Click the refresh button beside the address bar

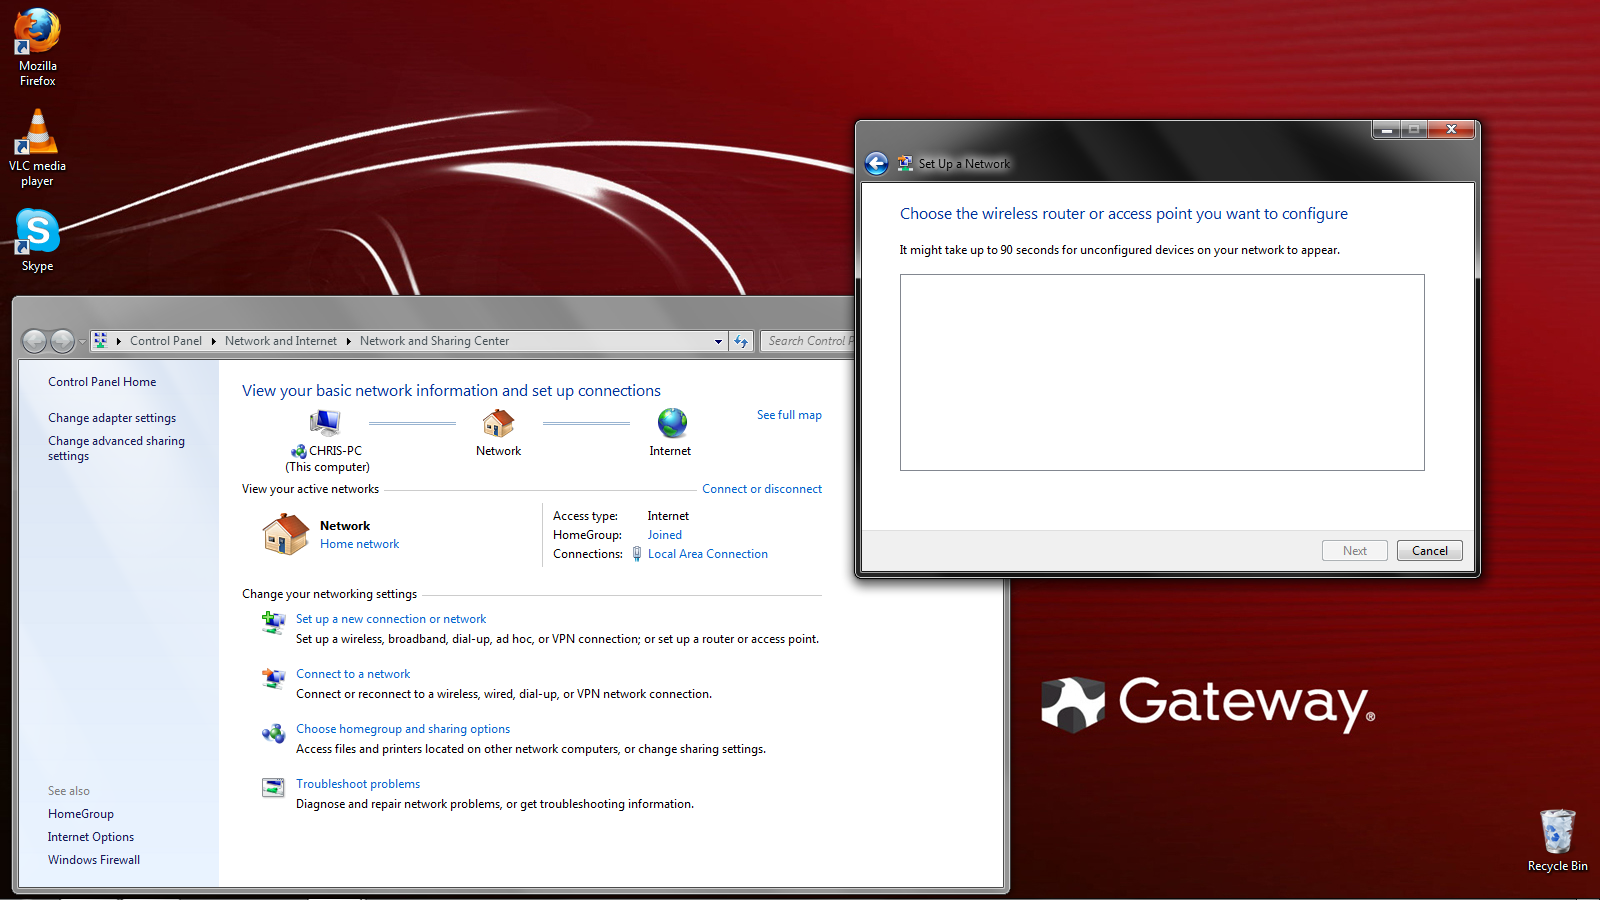pos(741,341)
